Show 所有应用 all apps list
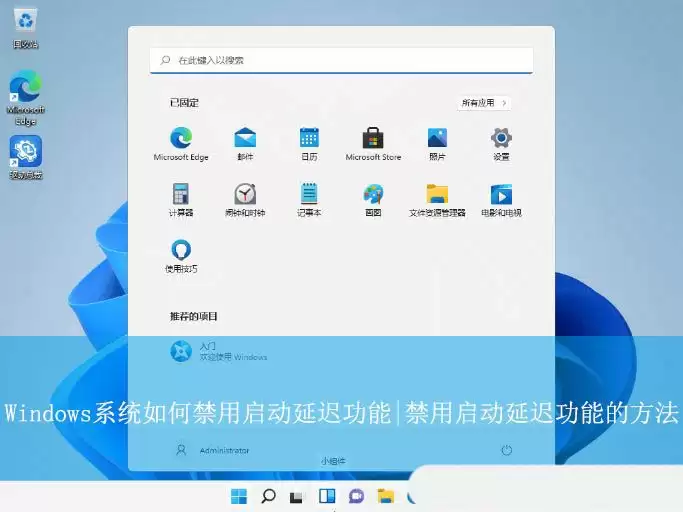Image resolution: width=683 pixels, height=512 pixels. 484,103
